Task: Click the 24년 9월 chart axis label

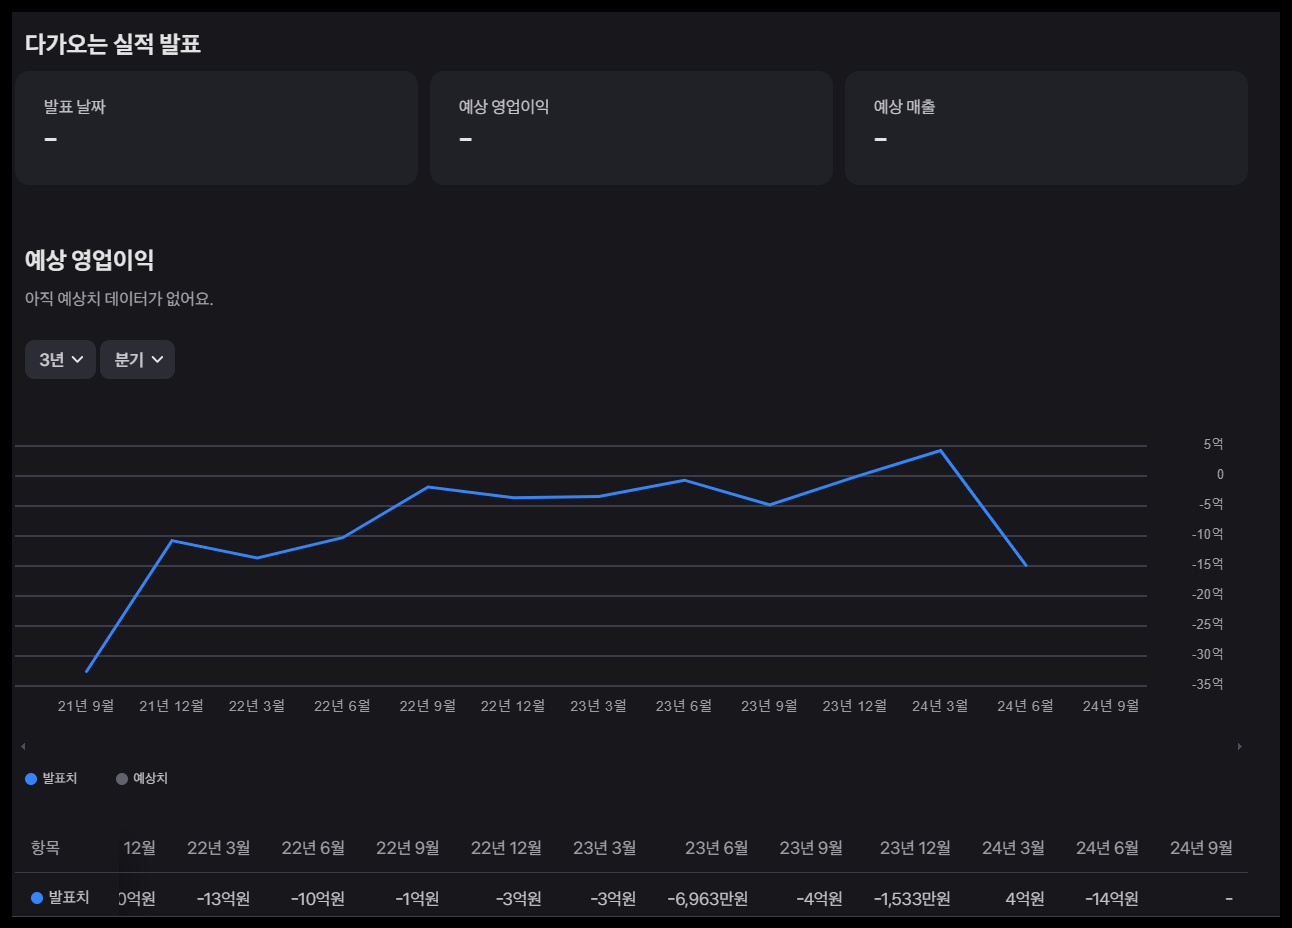Action: click(x=1111, y=706)
